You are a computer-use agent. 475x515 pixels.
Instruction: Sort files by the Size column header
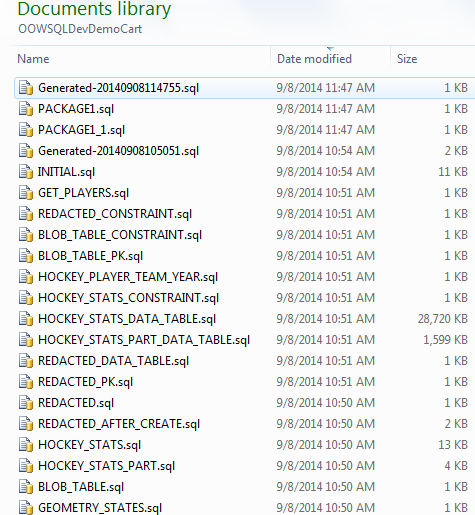coord(407,59)
